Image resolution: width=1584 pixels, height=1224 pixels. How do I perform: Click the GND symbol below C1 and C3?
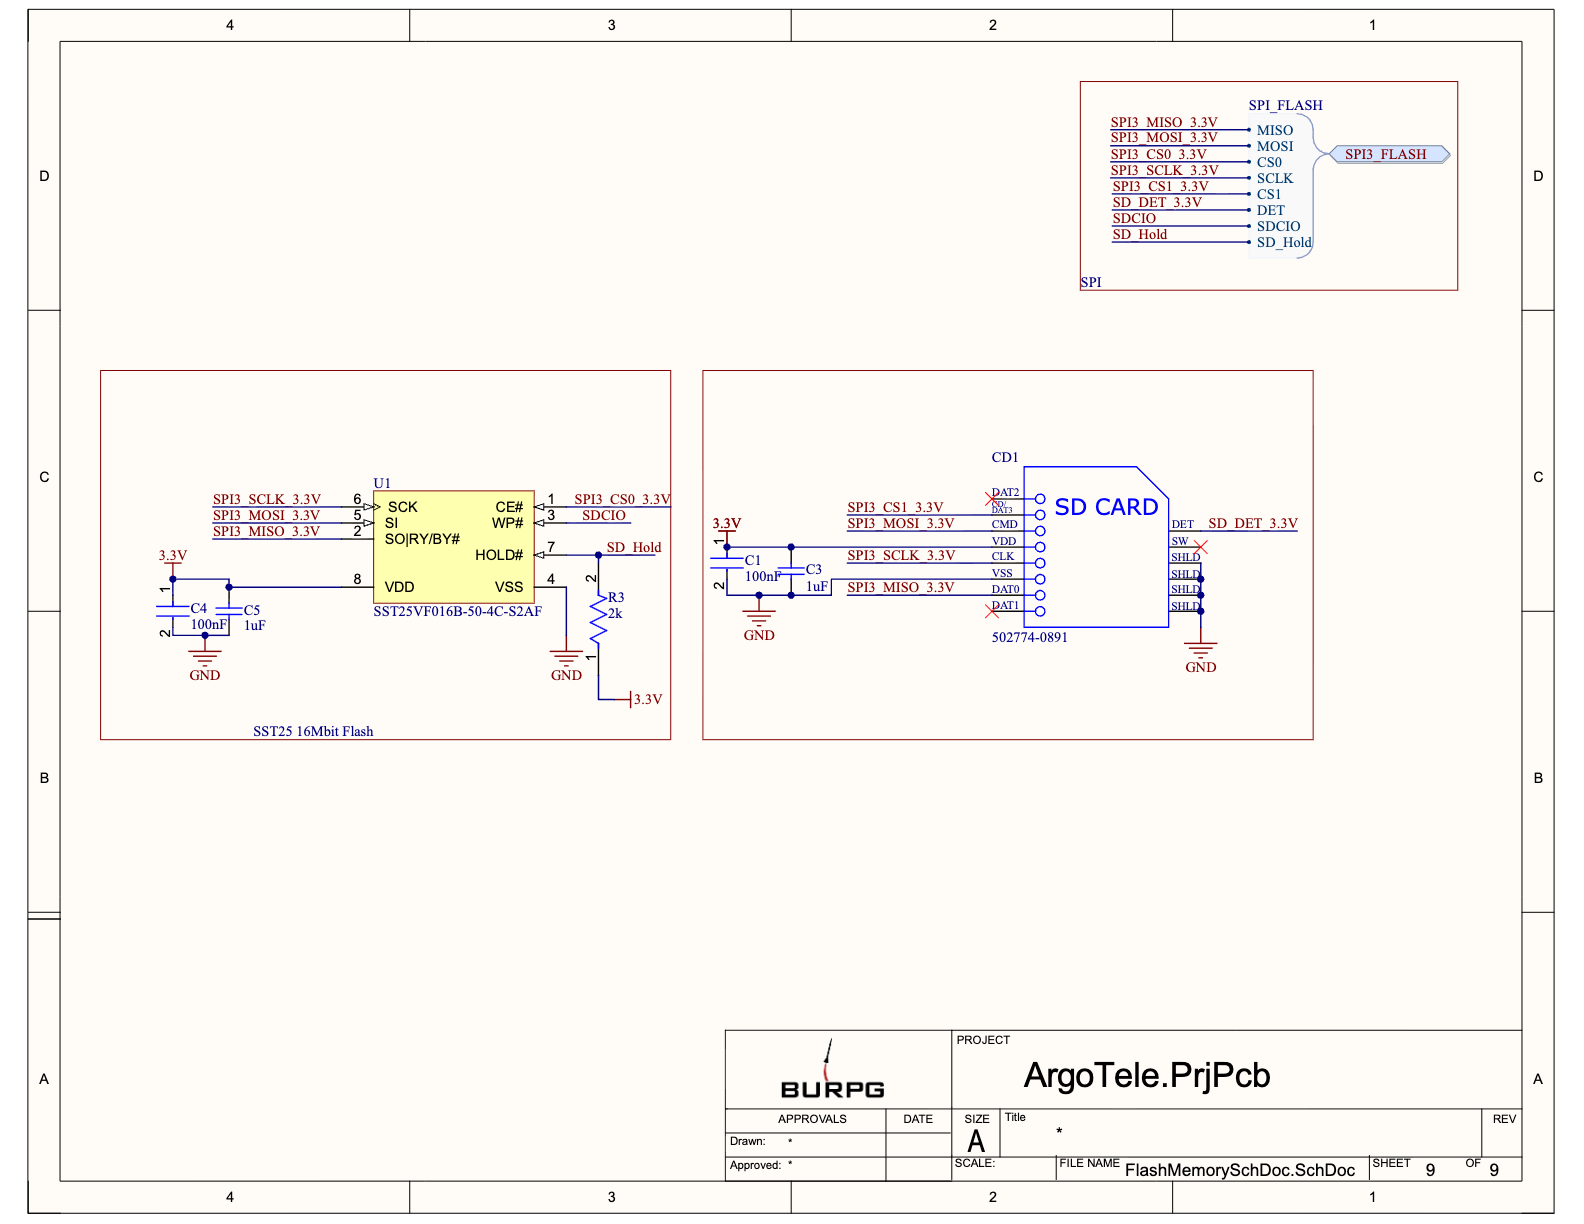point(759,619)
